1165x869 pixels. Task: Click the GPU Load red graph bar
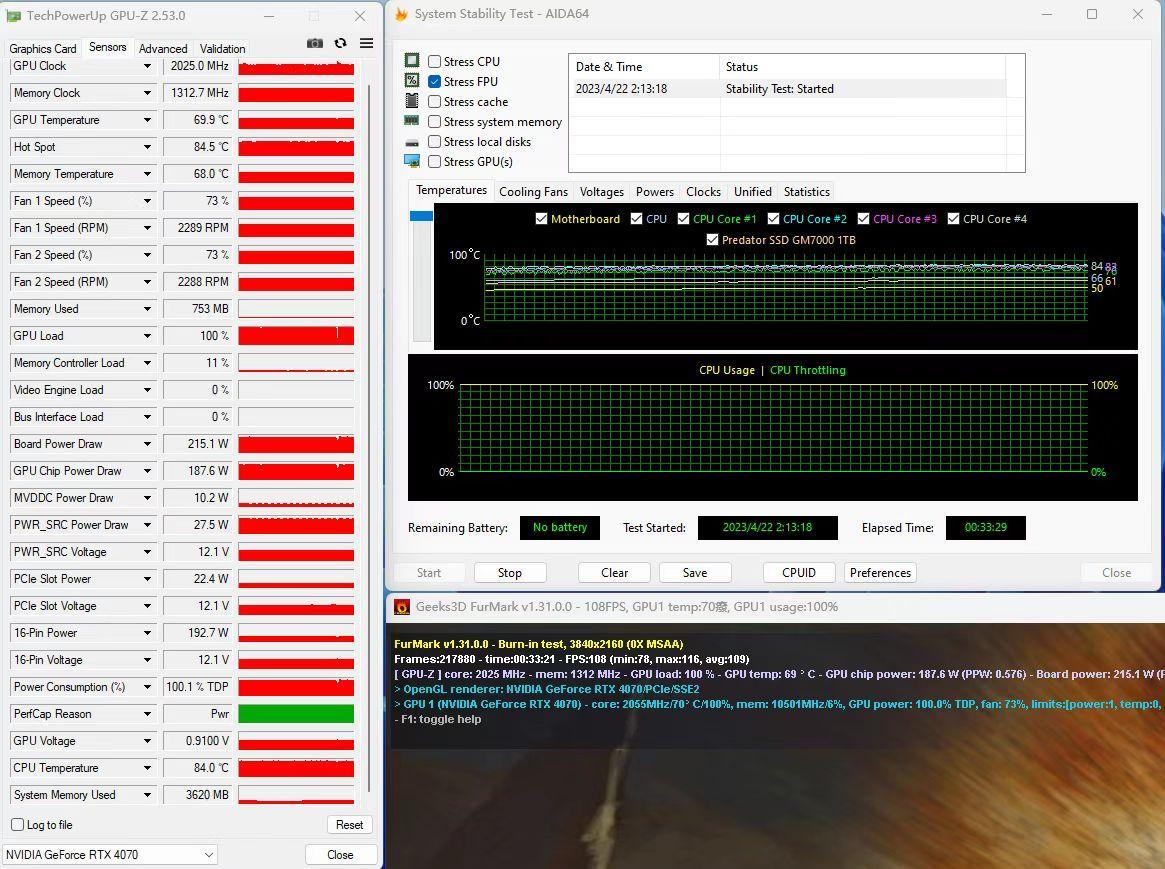[x=296, y=336]
